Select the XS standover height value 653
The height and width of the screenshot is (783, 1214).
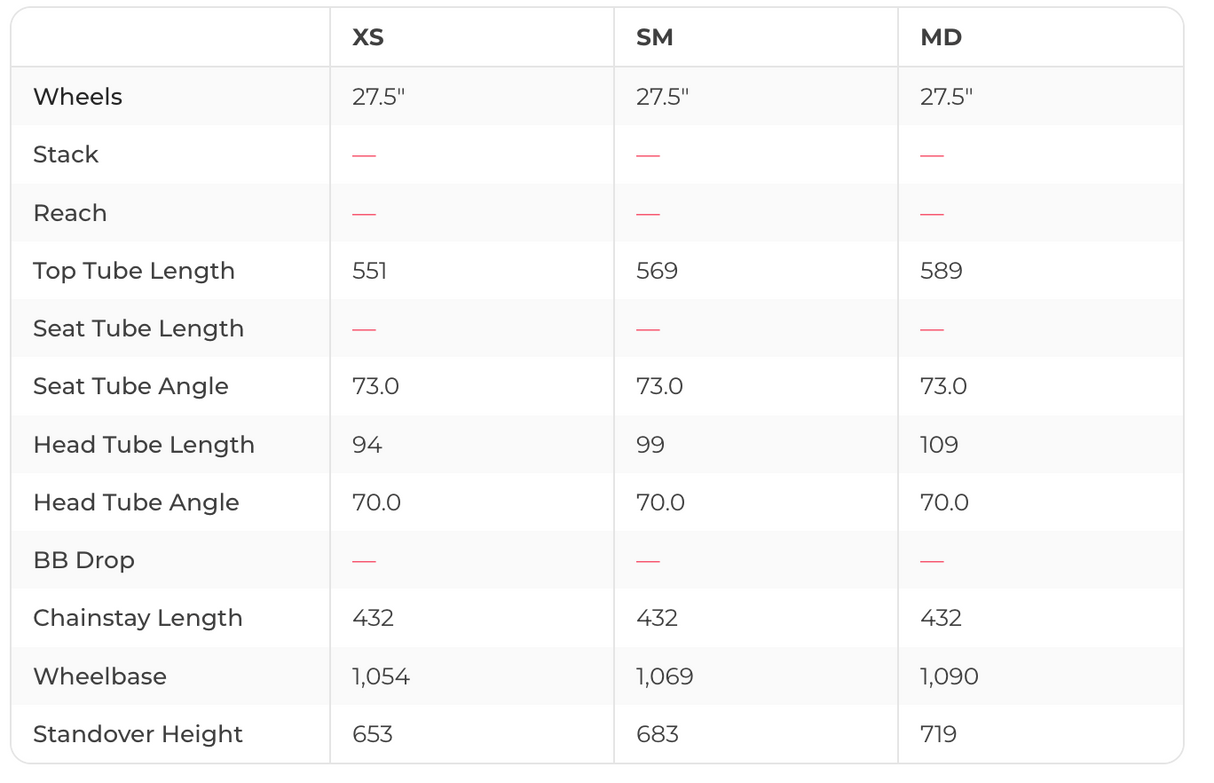pyautogui.click(x=372, y=735)
